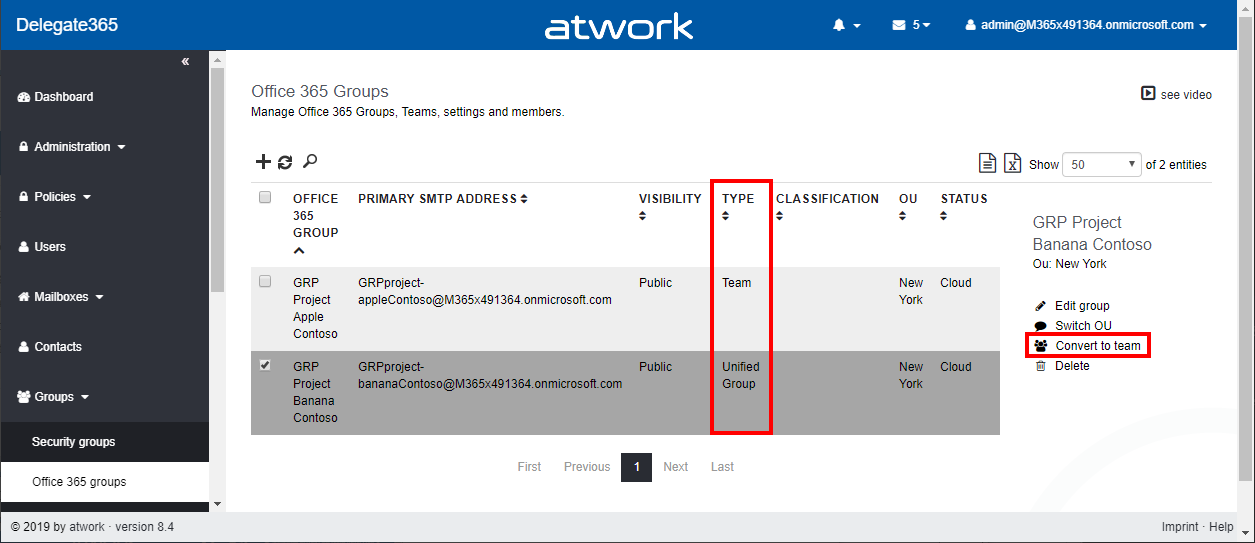Screen dimensions: 1255x543
Task: Open the Imprint footer link
Action: pyautogui.click(x=1180, y=527)
